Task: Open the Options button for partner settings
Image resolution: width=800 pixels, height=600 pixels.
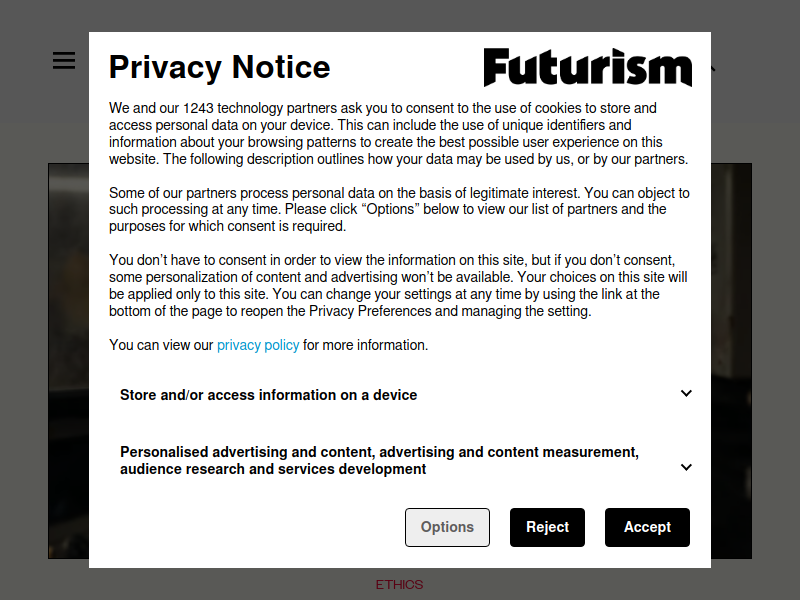Action: point(447,527)
